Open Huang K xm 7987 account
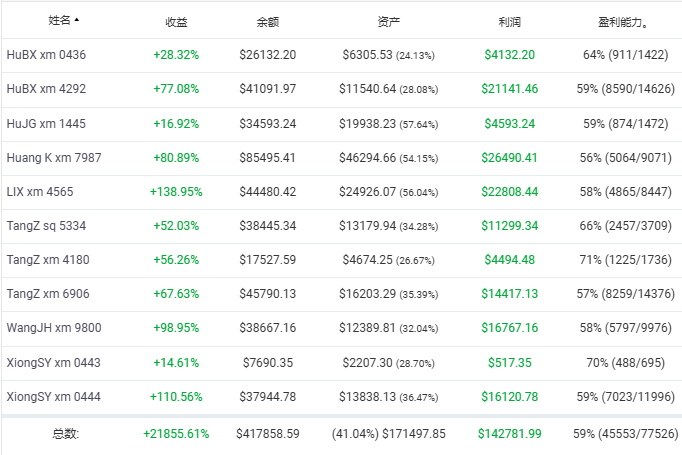The image size is (682, 455). click(54, 157)
